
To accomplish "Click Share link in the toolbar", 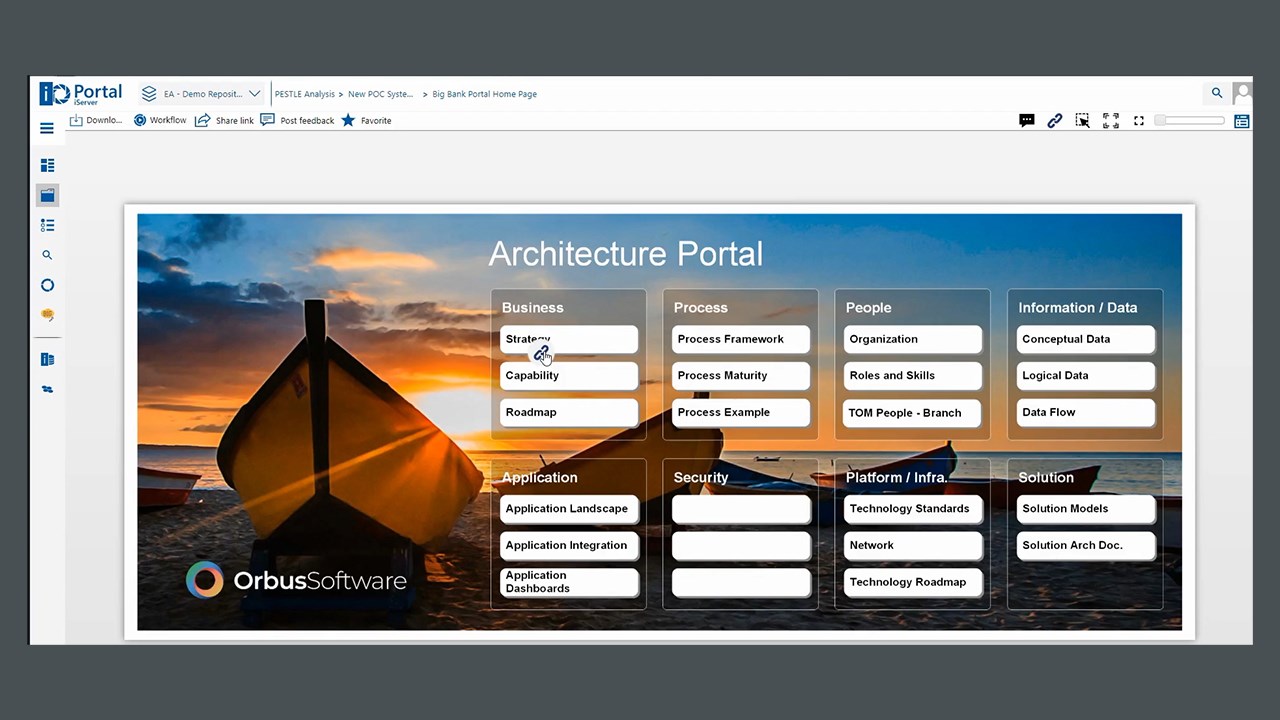I will tap(224, 120).
